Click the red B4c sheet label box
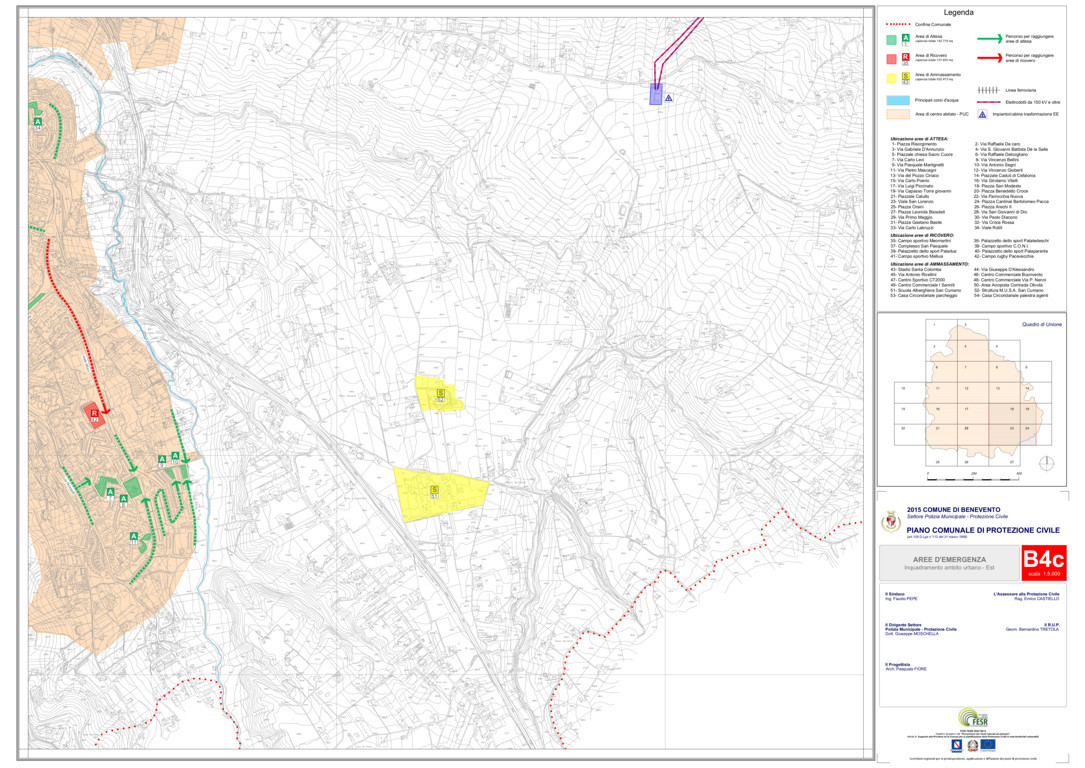The height and width of the screenshot is (768, 1085). pyautogui.click(x=1043, y=562)
